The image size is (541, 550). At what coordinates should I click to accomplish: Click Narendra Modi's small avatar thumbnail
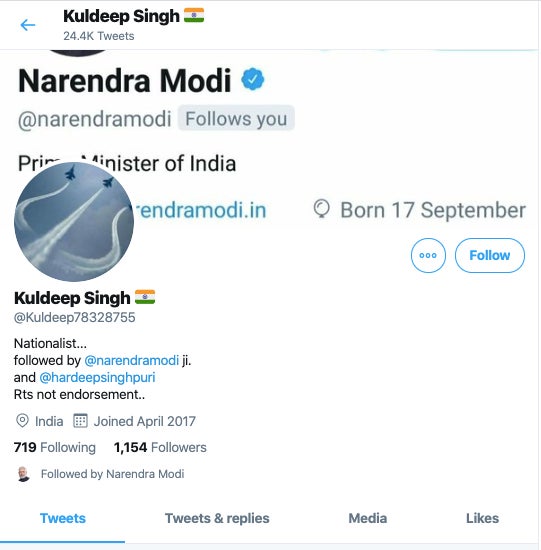tap(24, 474)
